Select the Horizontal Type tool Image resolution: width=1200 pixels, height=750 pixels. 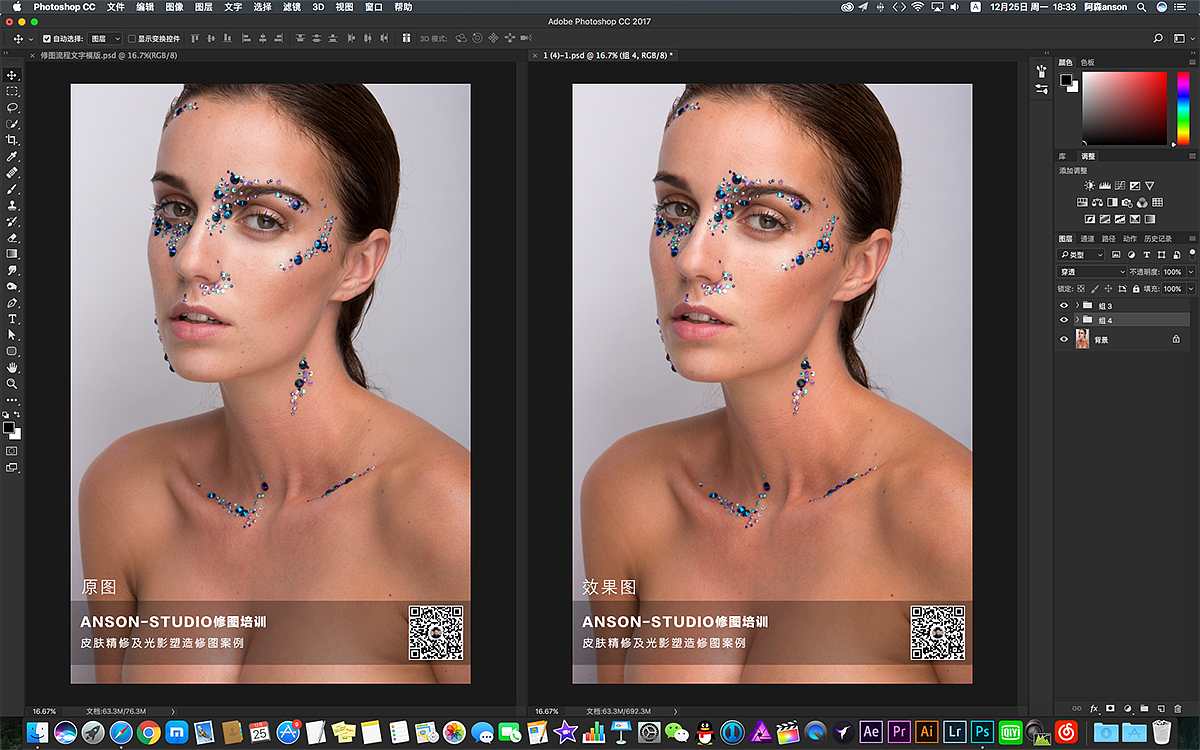[x=12, y=318]
